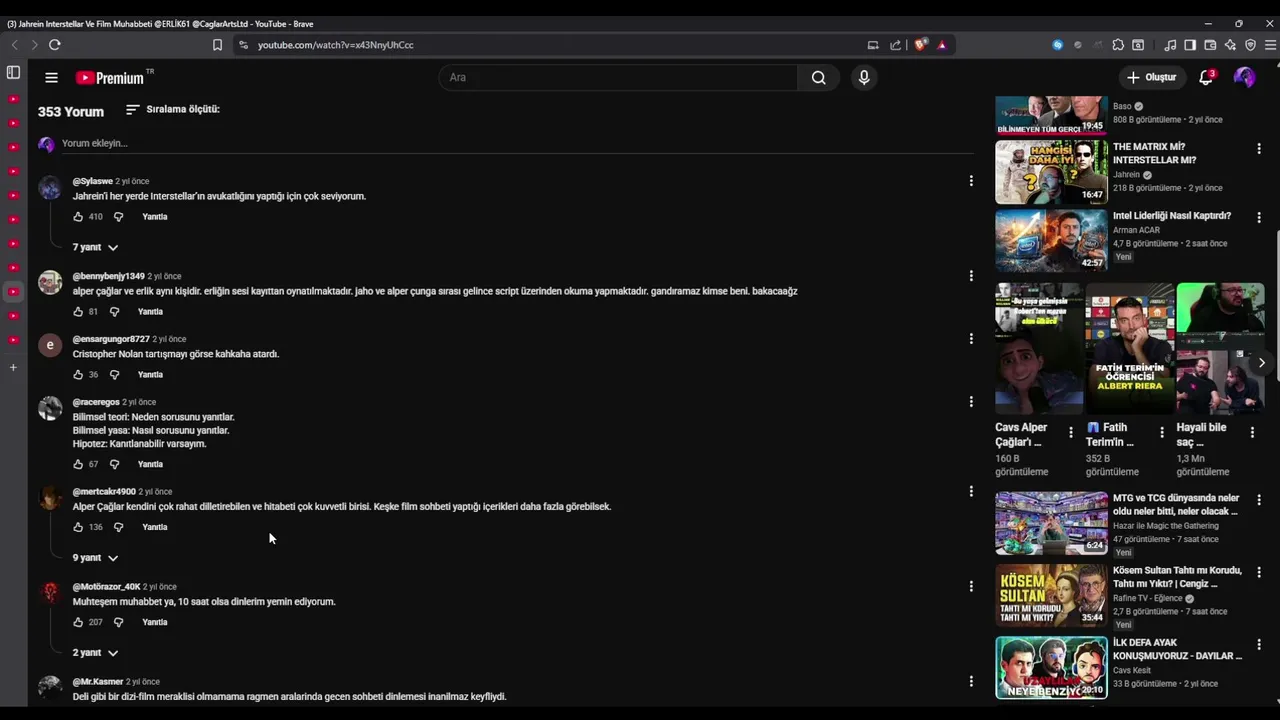Click Yanıtla under @raceregos comment
The width and height of the screenshot is (1280, 720).
[x=150, y=464]
